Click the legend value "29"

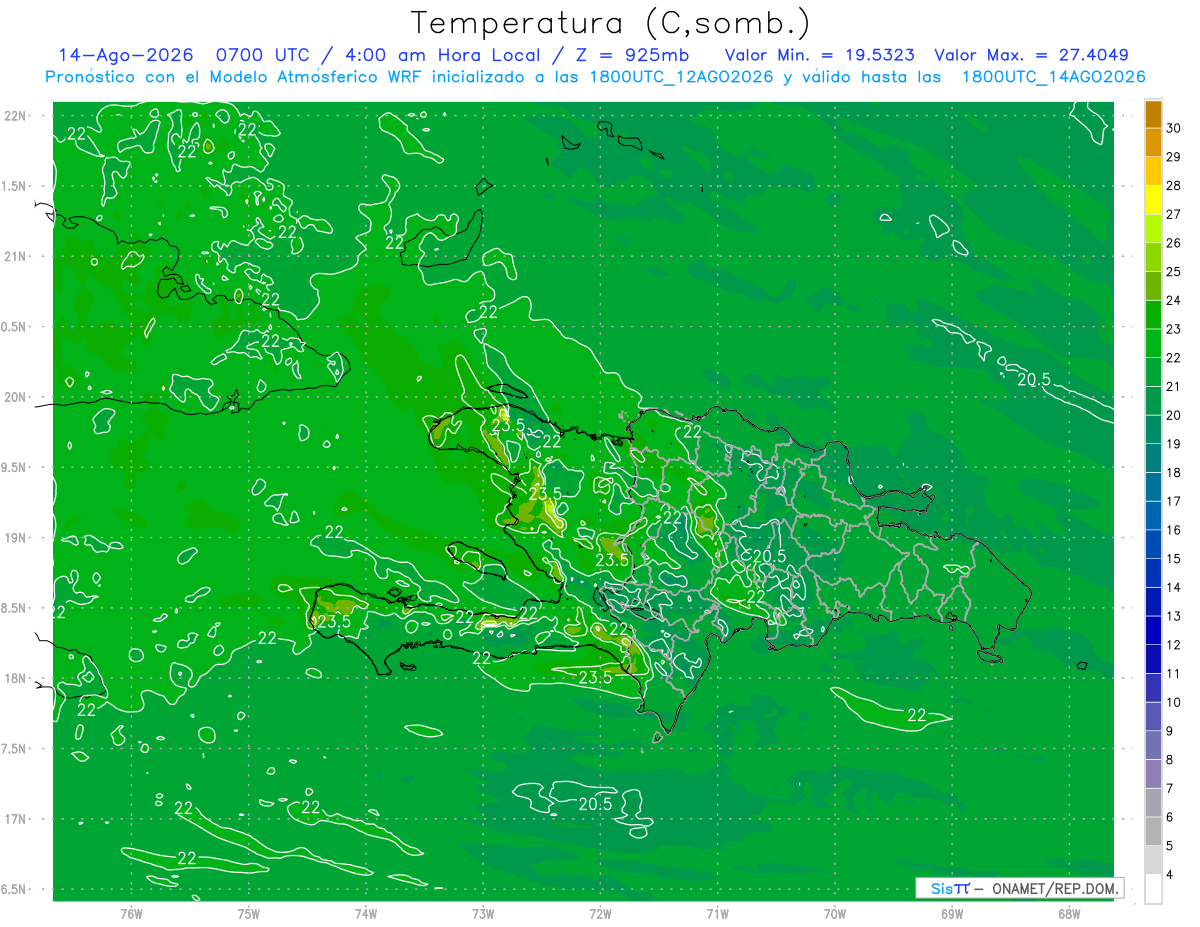coord(1175,157)
